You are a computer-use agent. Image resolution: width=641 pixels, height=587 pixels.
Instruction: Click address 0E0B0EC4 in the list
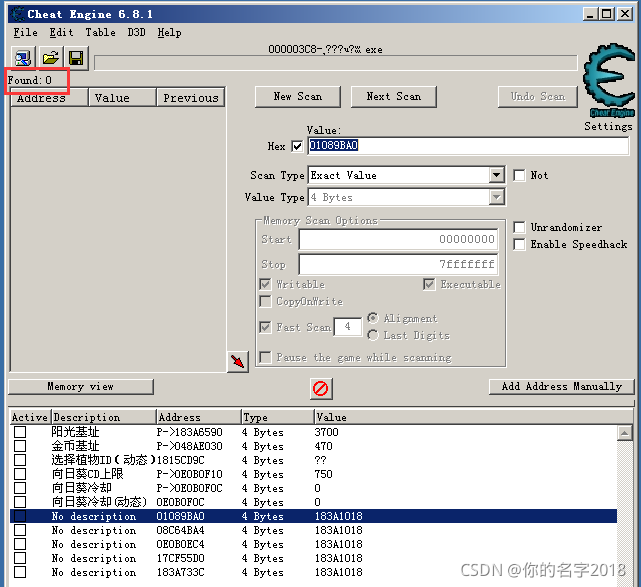click(x=180, y=544)
